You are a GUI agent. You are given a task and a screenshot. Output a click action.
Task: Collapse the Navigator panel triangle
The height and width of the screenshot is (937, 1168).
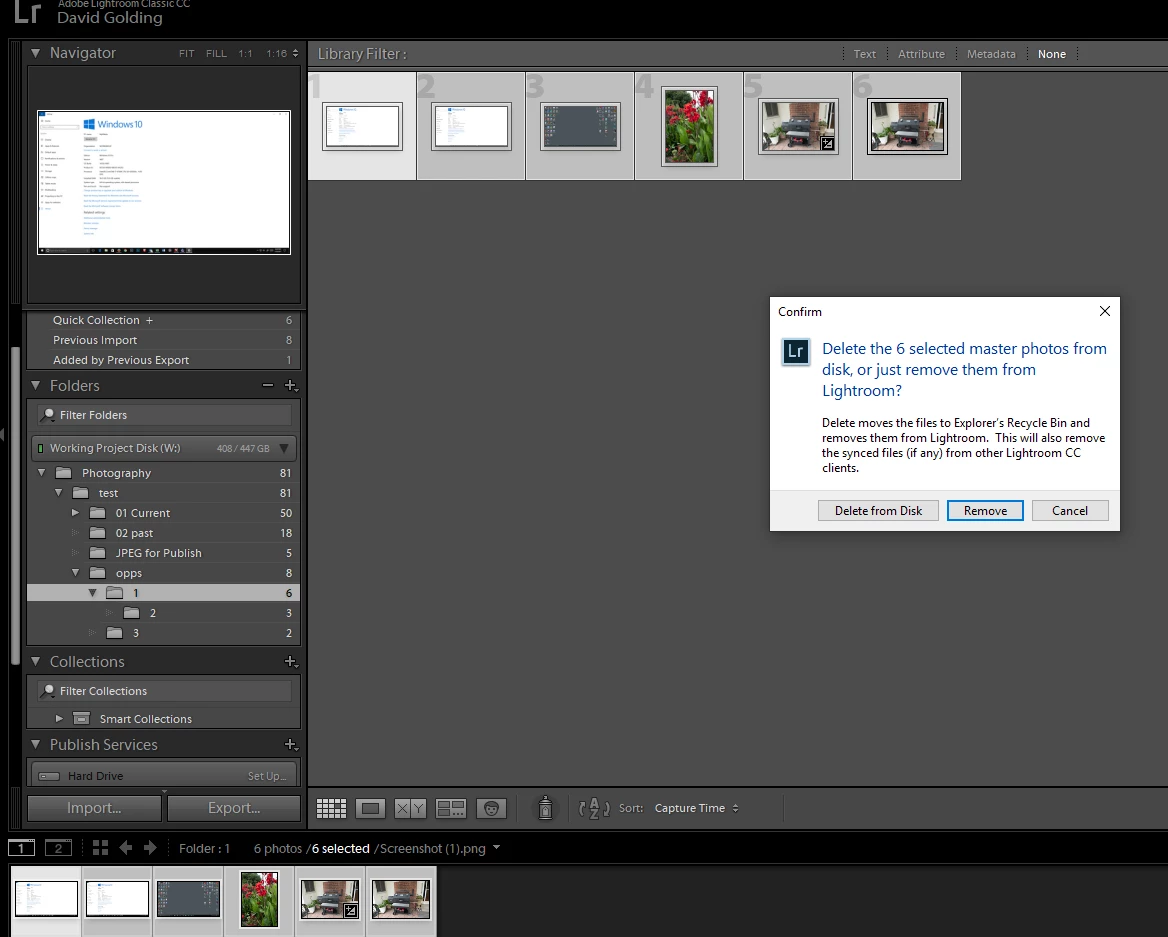pos(35,53)
